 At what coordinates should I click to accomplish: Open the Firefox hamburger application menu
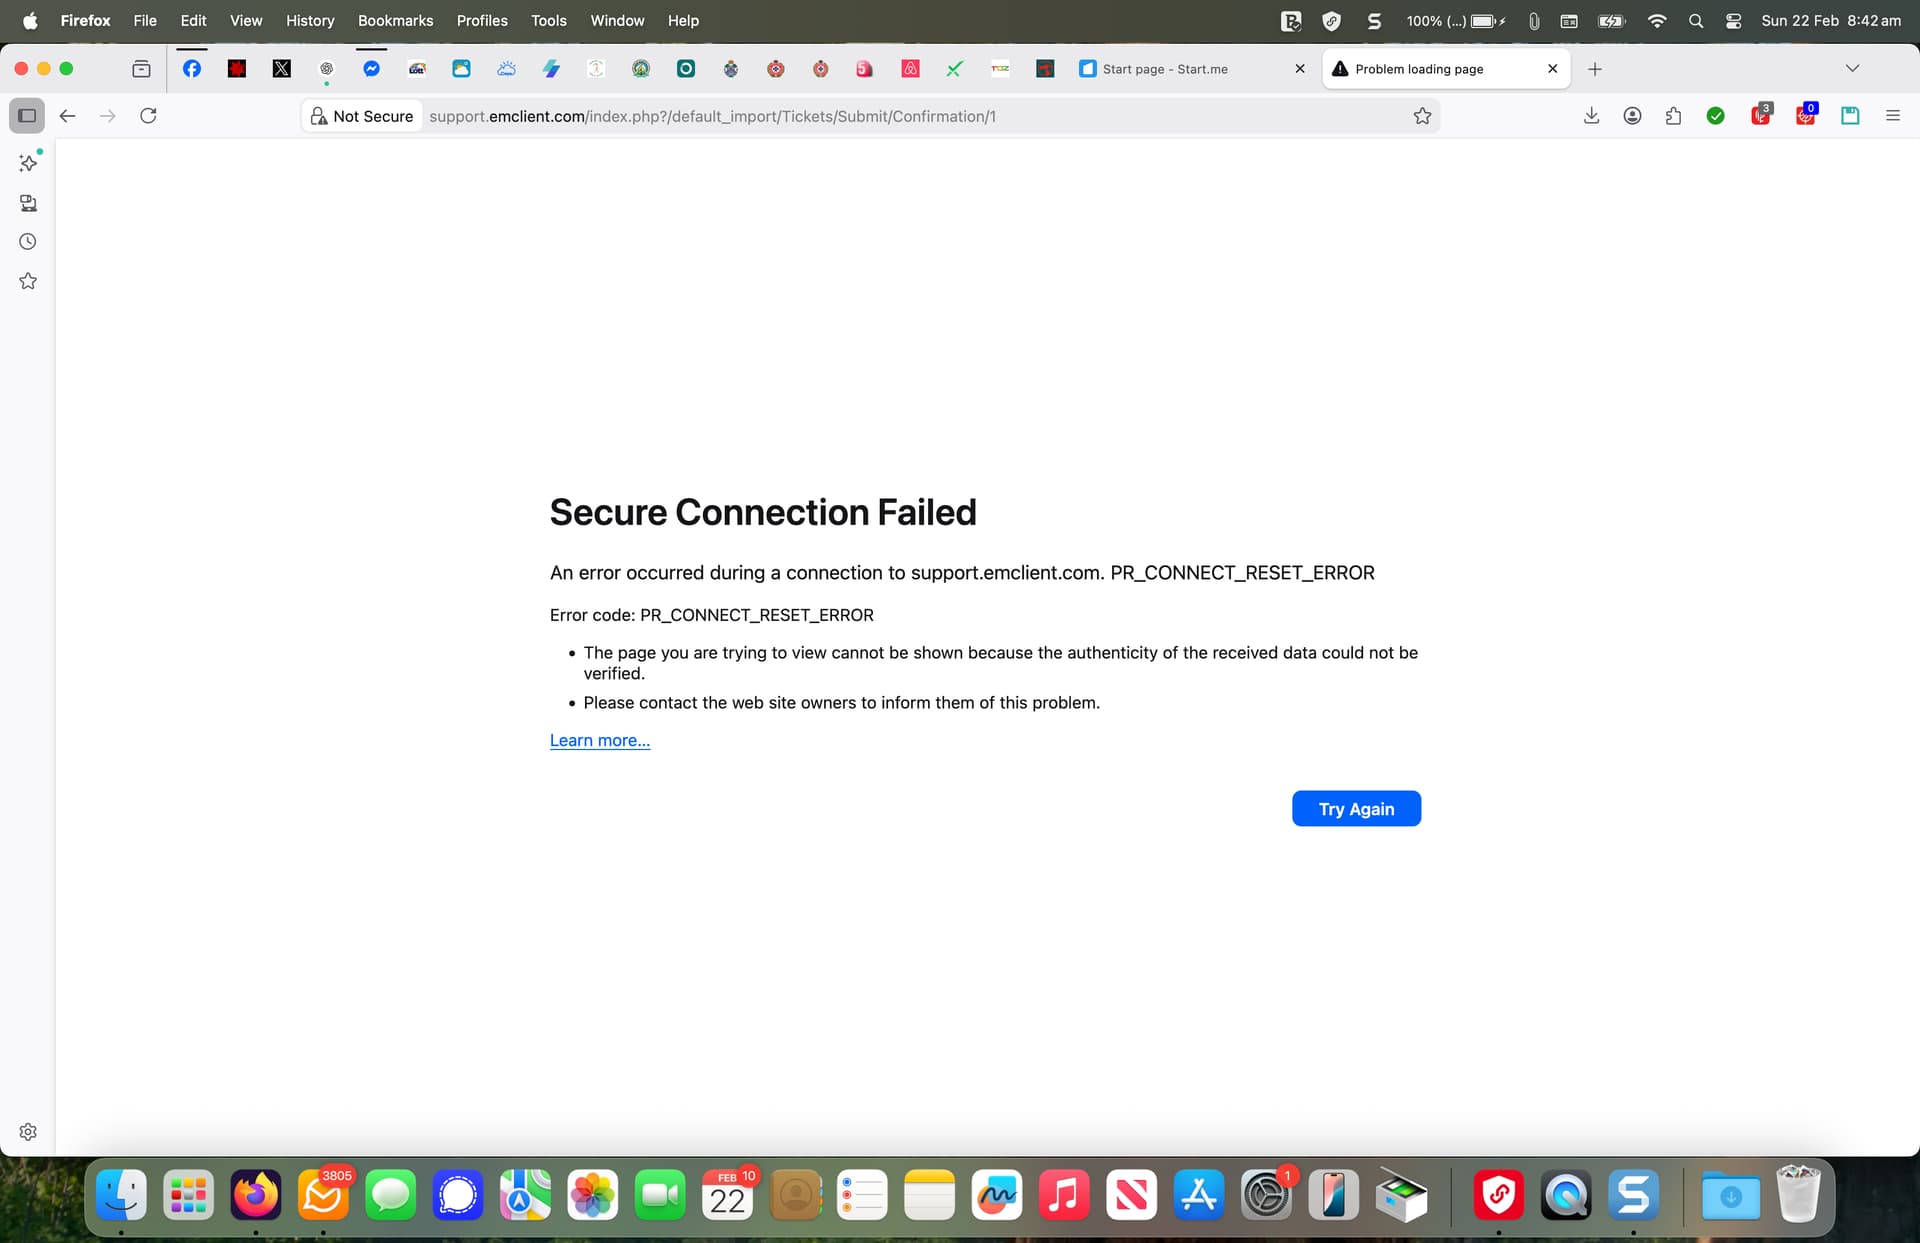(1892, 116)
